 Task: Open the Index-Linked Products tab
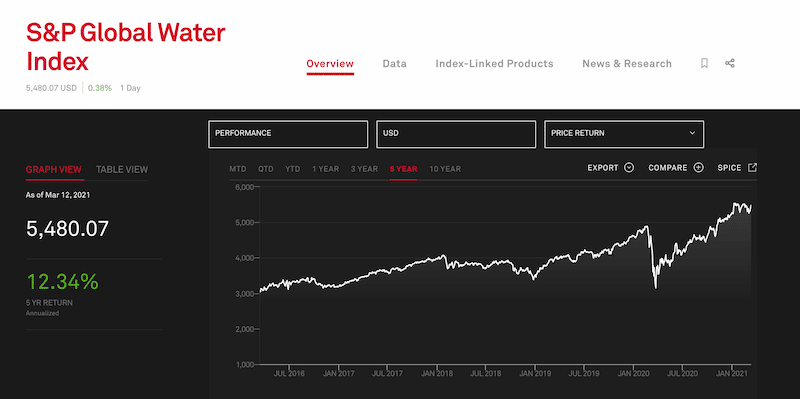click(494, 64)
